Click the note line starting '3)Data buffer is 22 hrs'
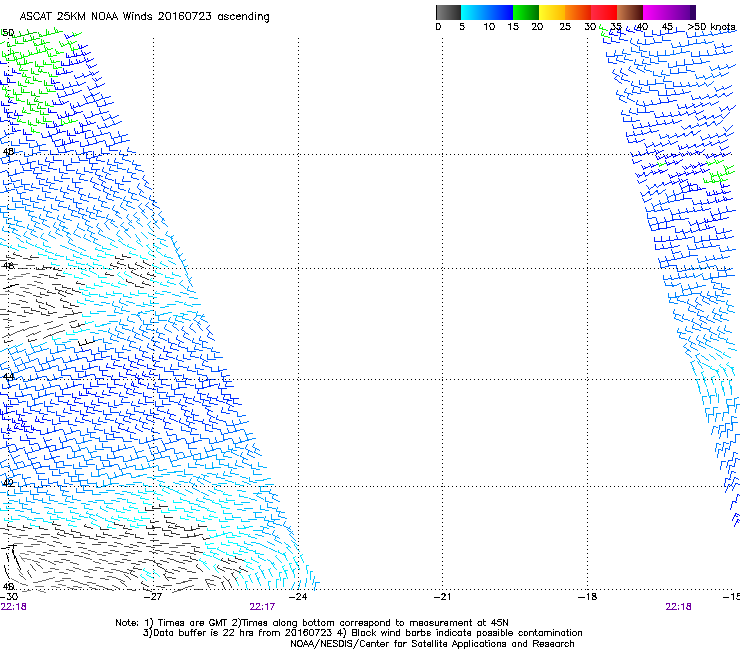This screenshot has height=650, width=740. 362,633
